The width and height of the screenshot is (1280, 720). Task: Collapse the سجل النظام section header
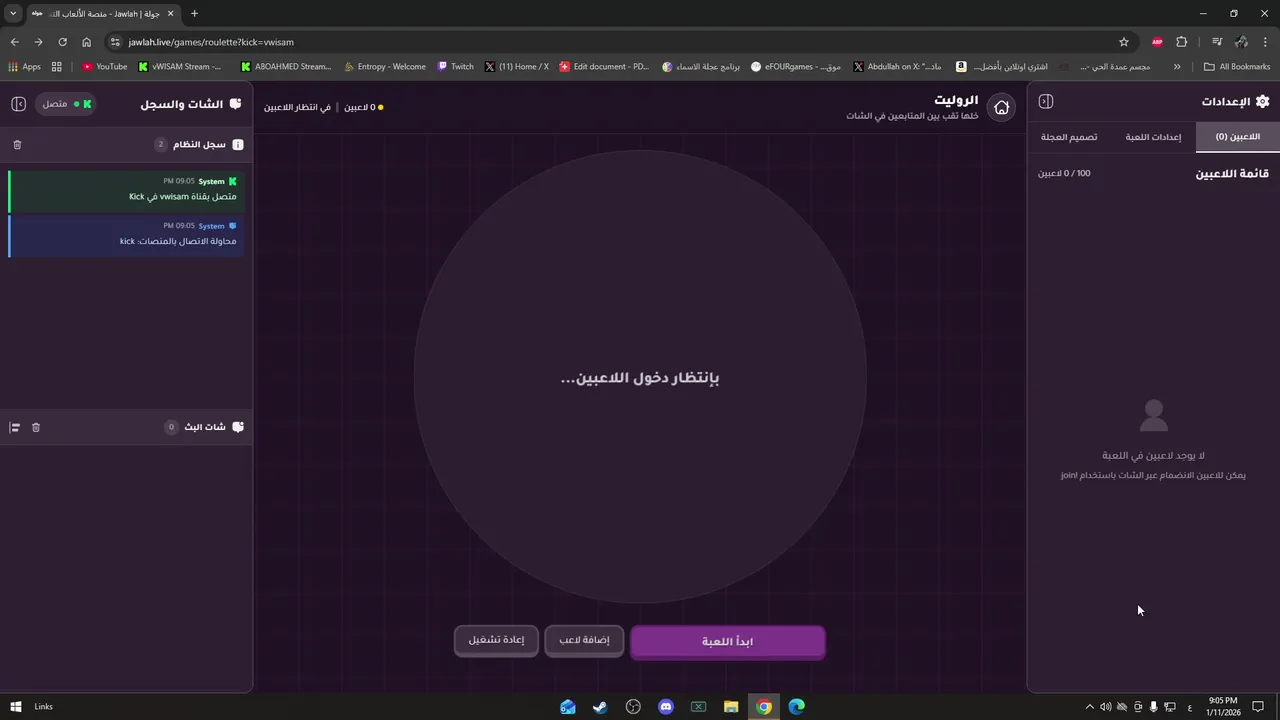[x=127, y=144]
